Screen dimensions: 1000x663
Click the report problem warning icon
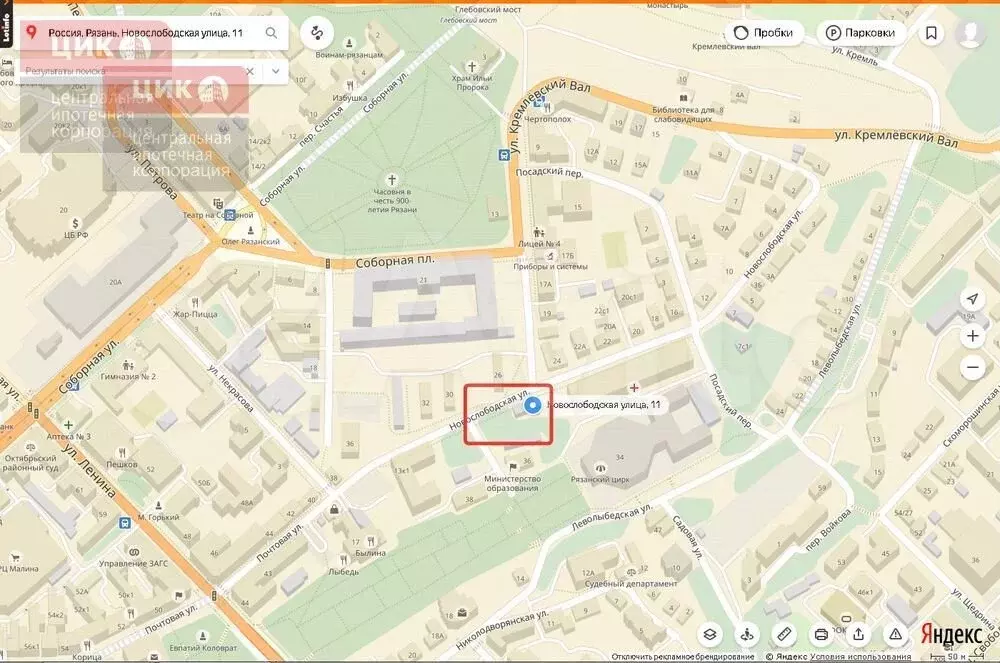895,634
